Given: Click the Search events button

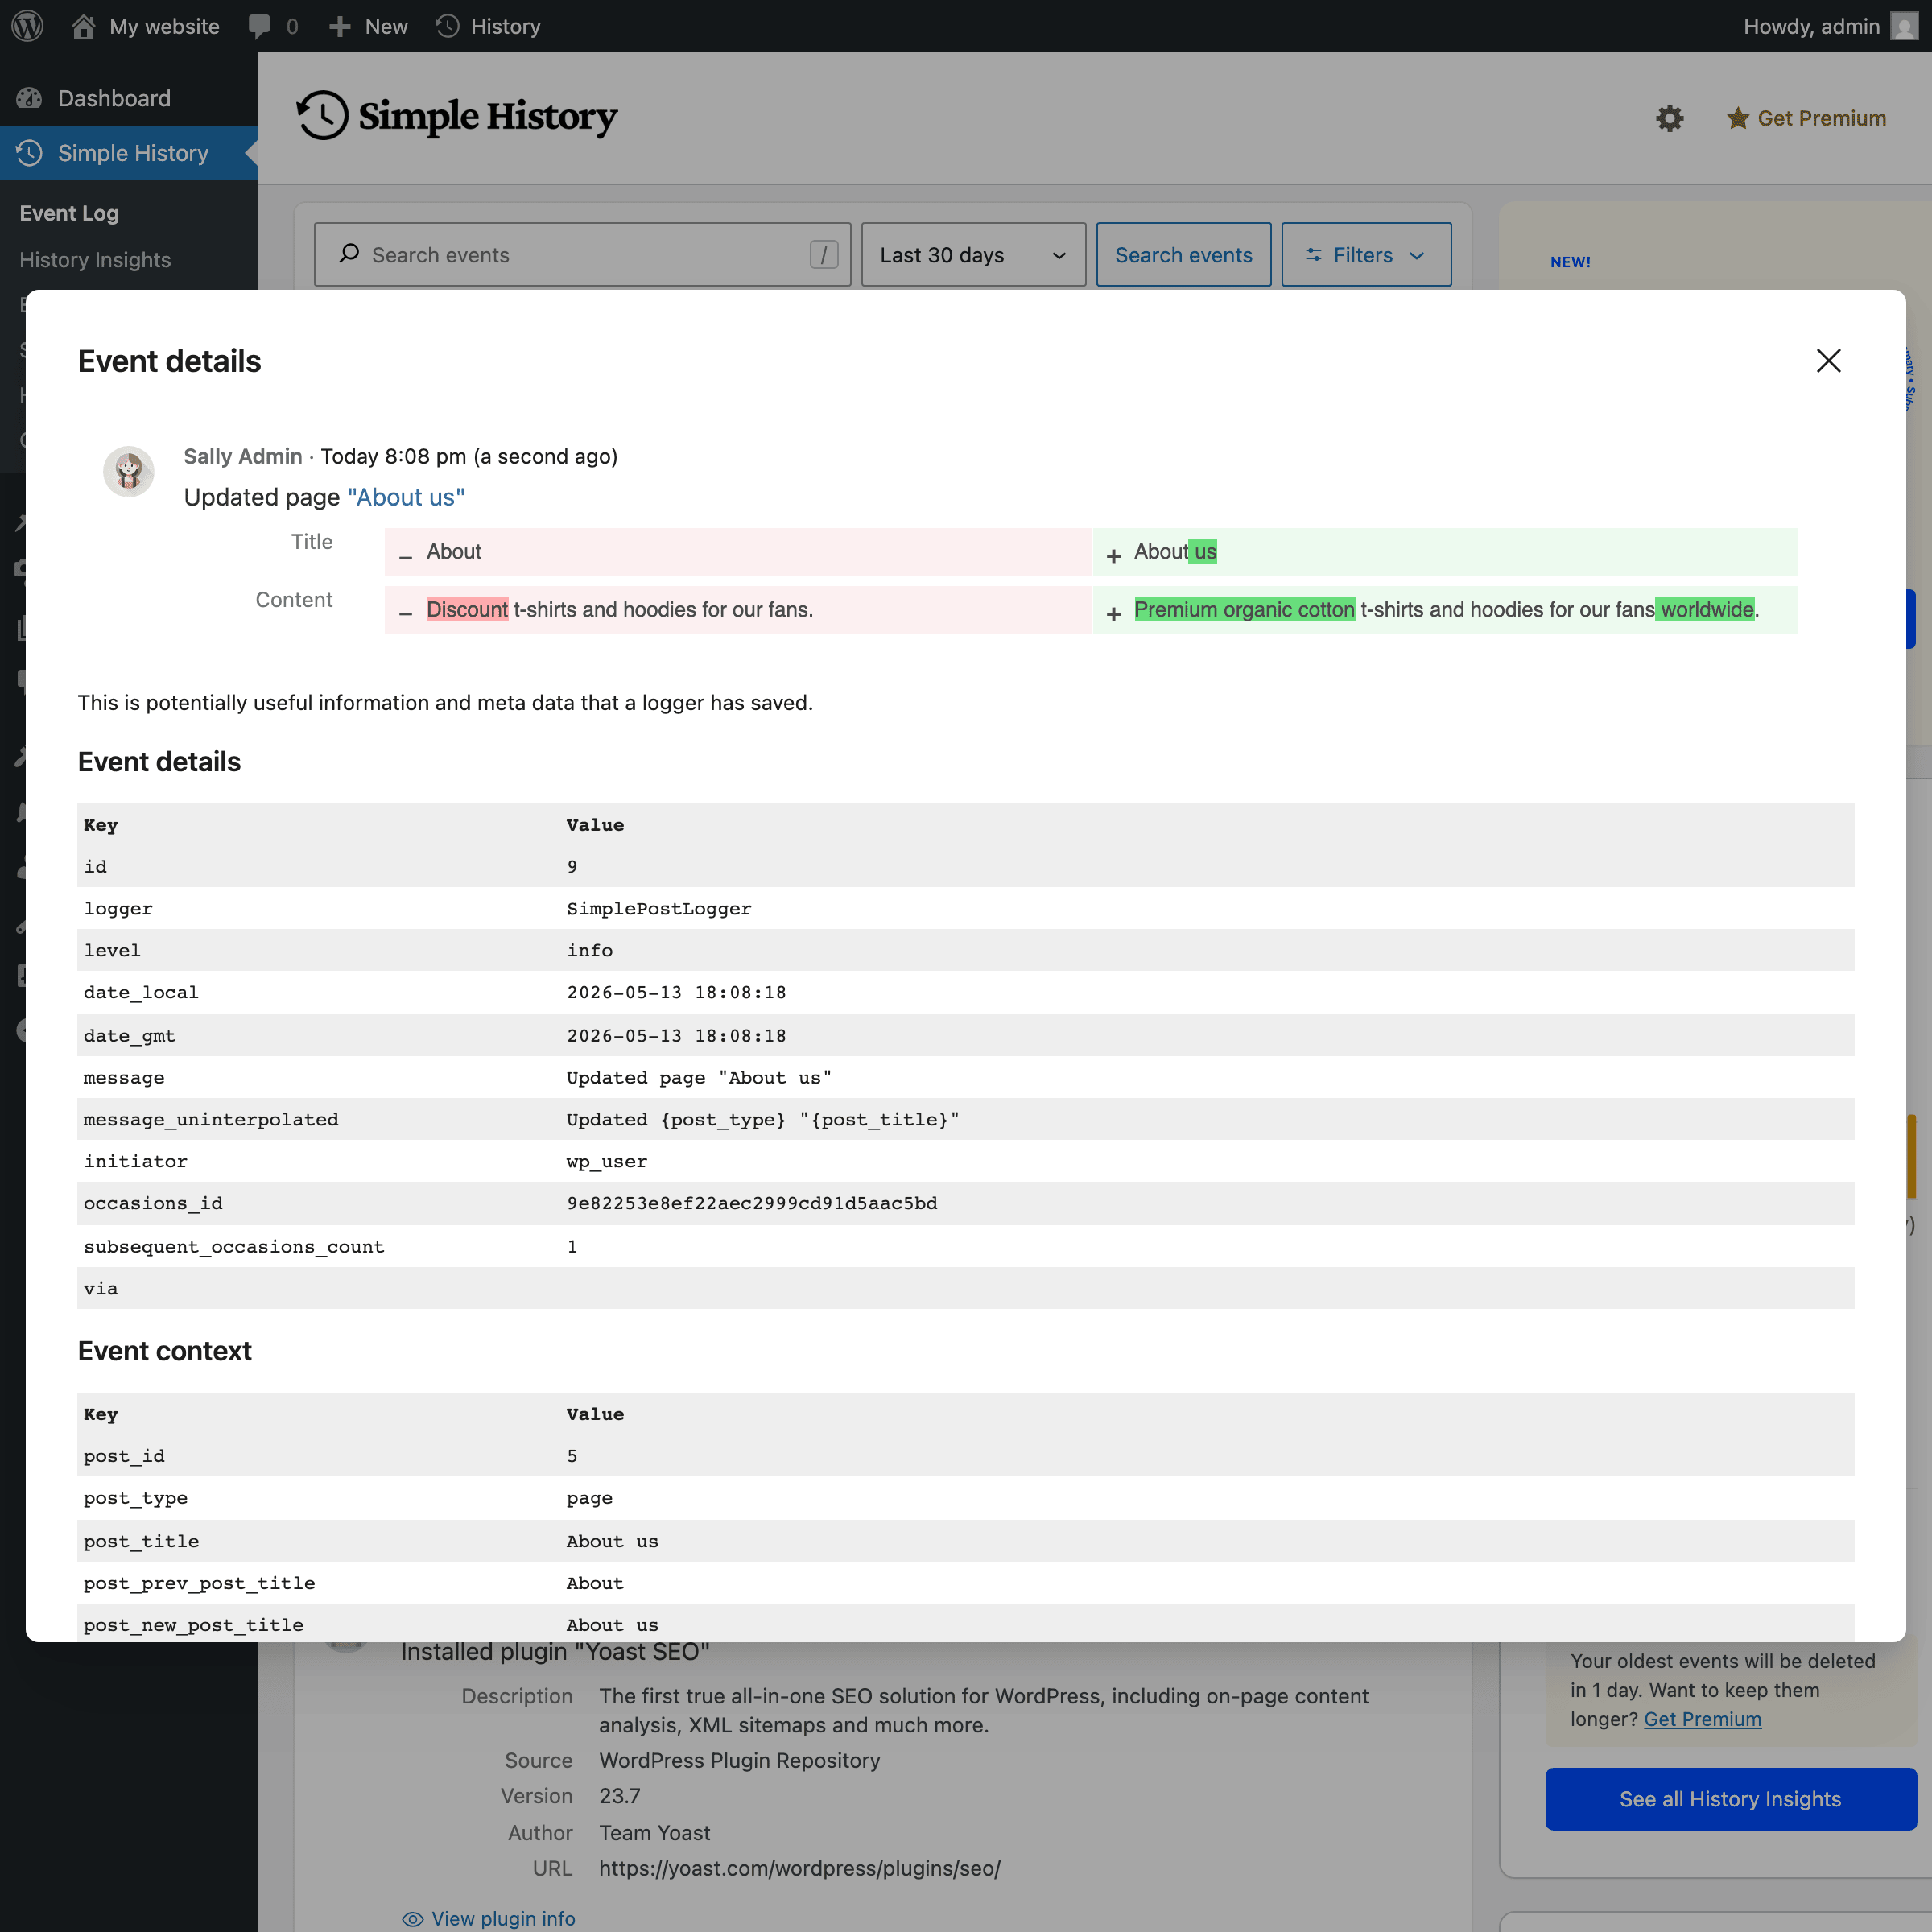Looking at the screenshot, I should 1183,255.
